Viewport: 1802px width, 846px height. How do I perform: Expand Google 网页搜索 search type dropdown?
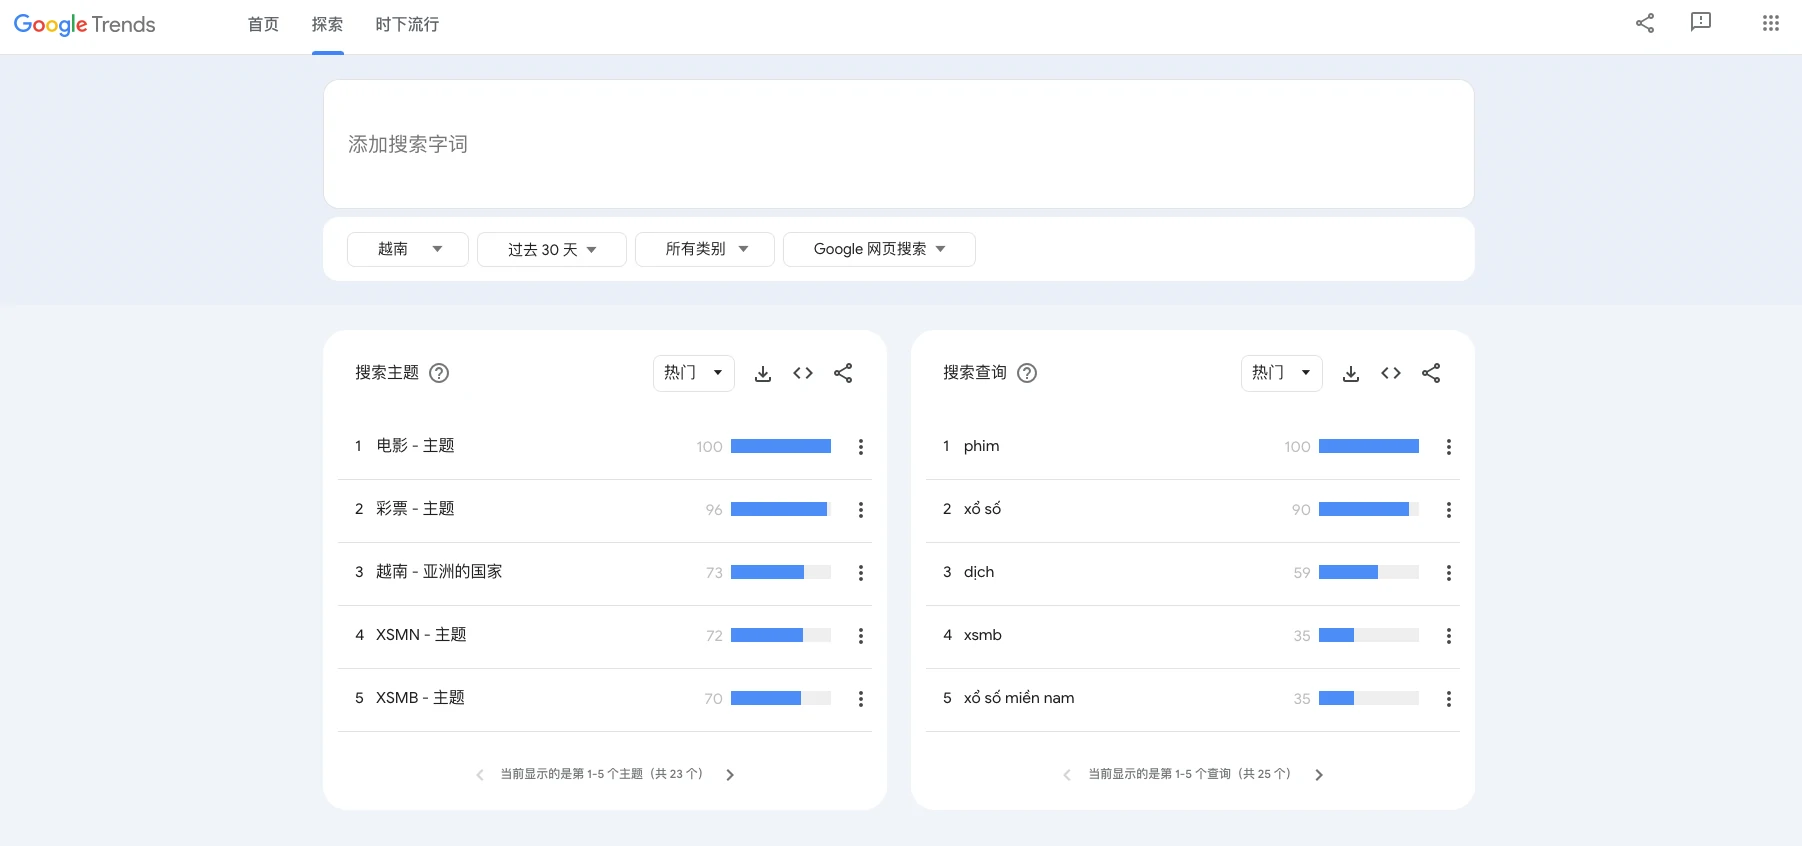click(879, 249)
